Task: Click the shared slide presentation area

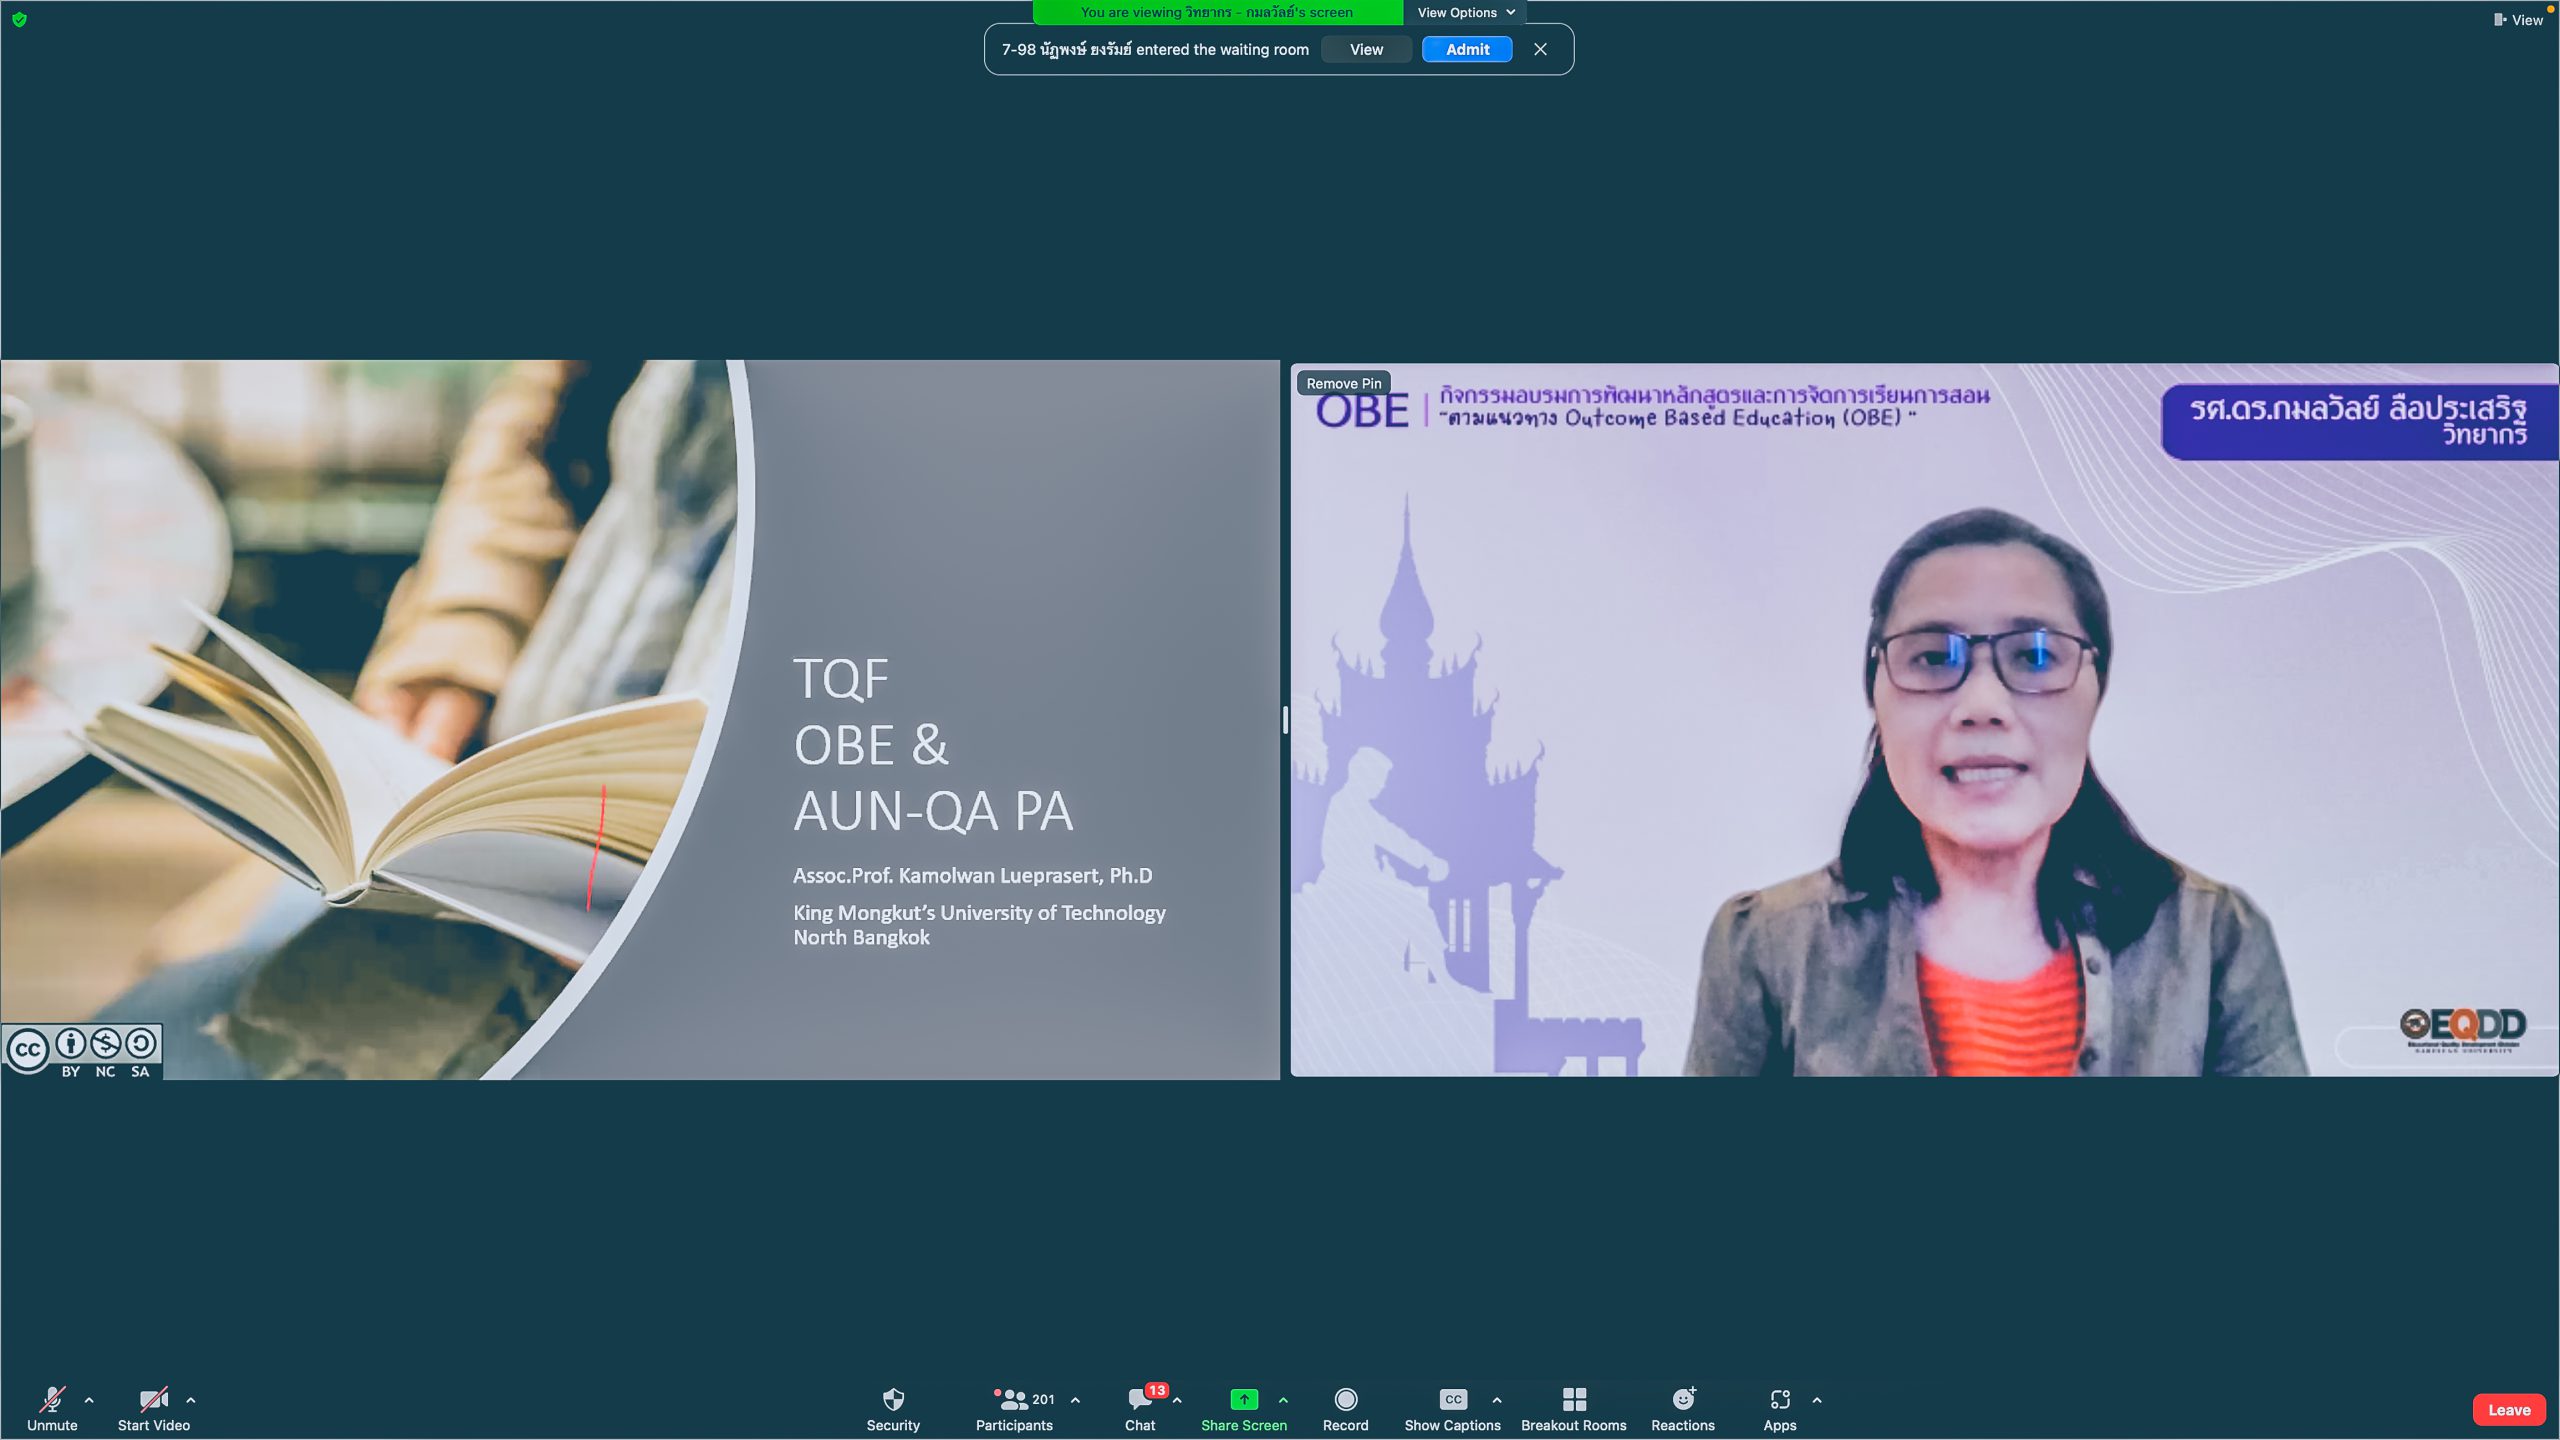Action: tap(640, 719)
